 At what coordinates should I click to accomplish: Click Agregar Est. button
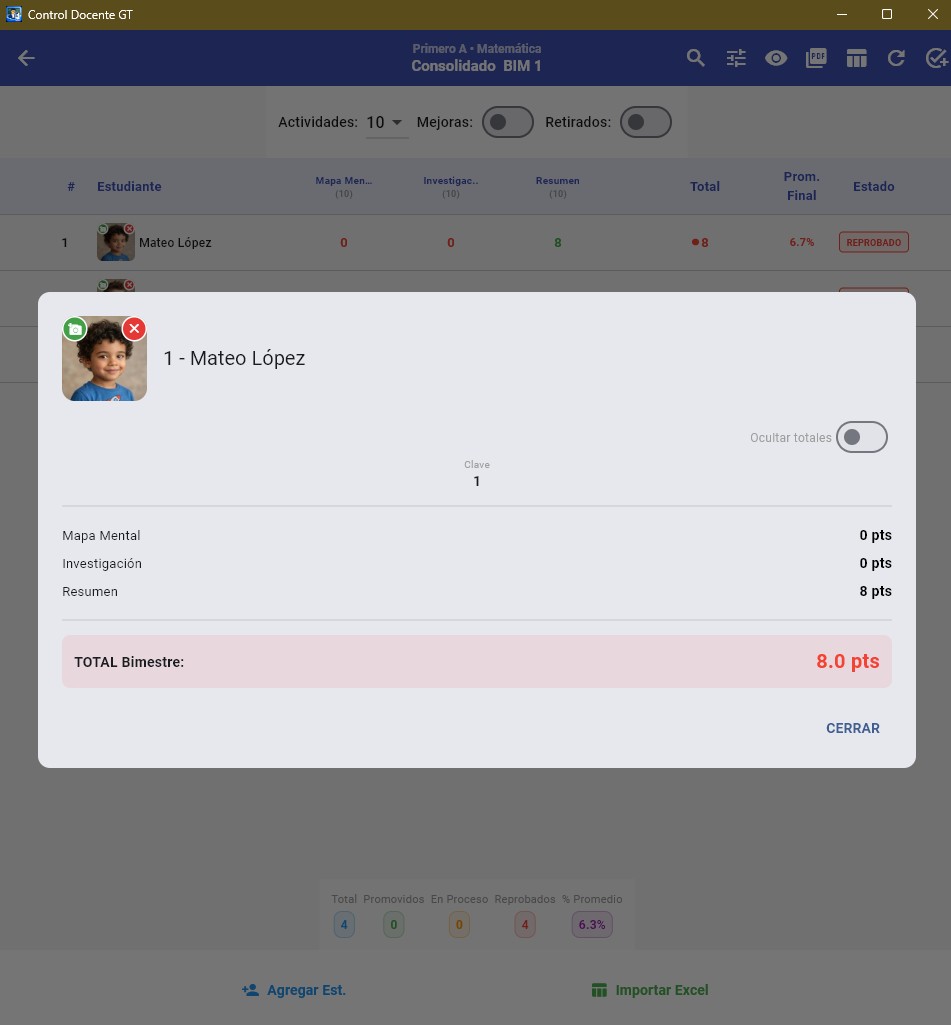coord(293,990)
